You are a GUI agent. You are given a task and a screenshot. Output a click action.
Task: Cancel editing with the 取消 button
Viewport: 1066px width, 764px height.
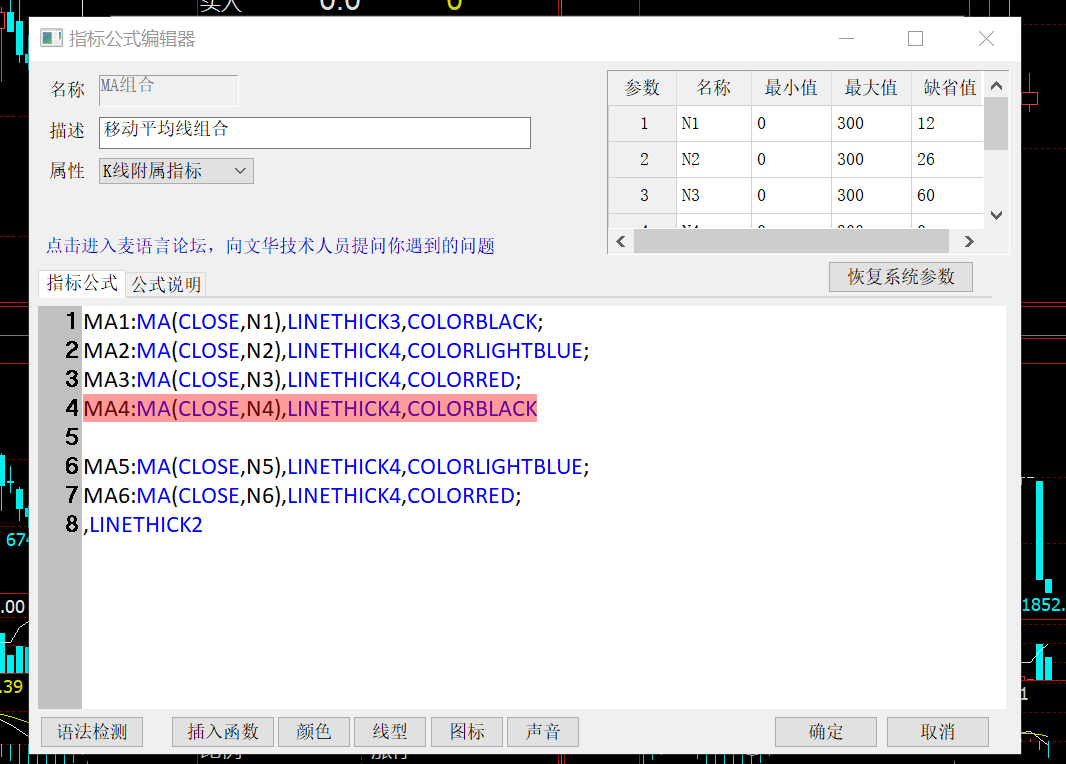937,732
